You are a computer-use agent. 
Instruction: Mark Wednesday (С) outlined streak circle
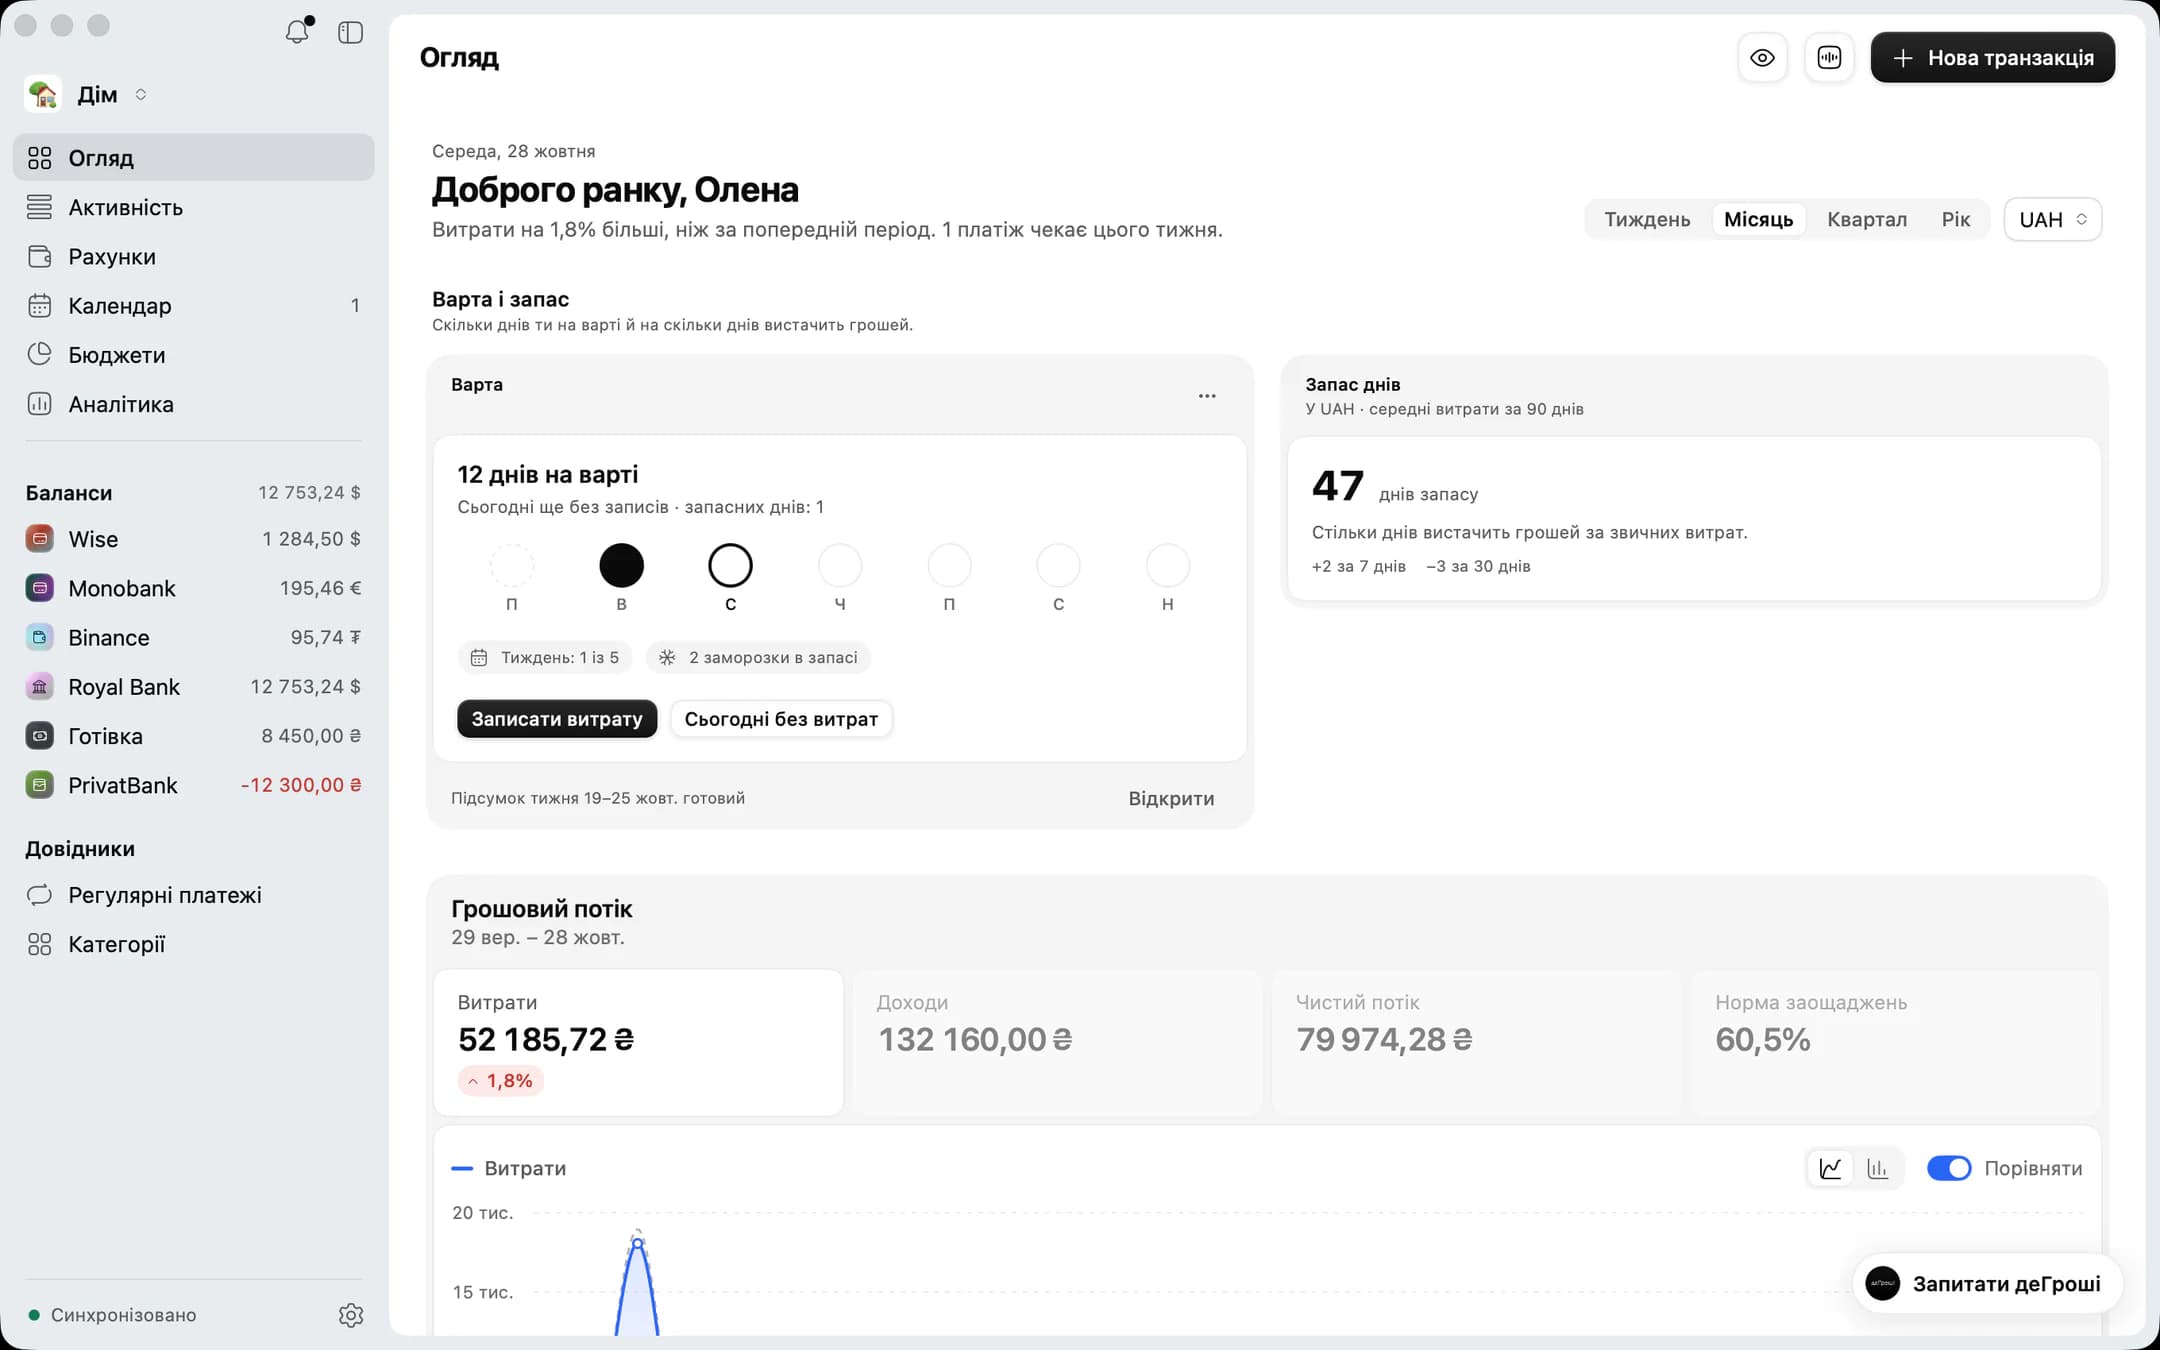click(x=730, y=565)
